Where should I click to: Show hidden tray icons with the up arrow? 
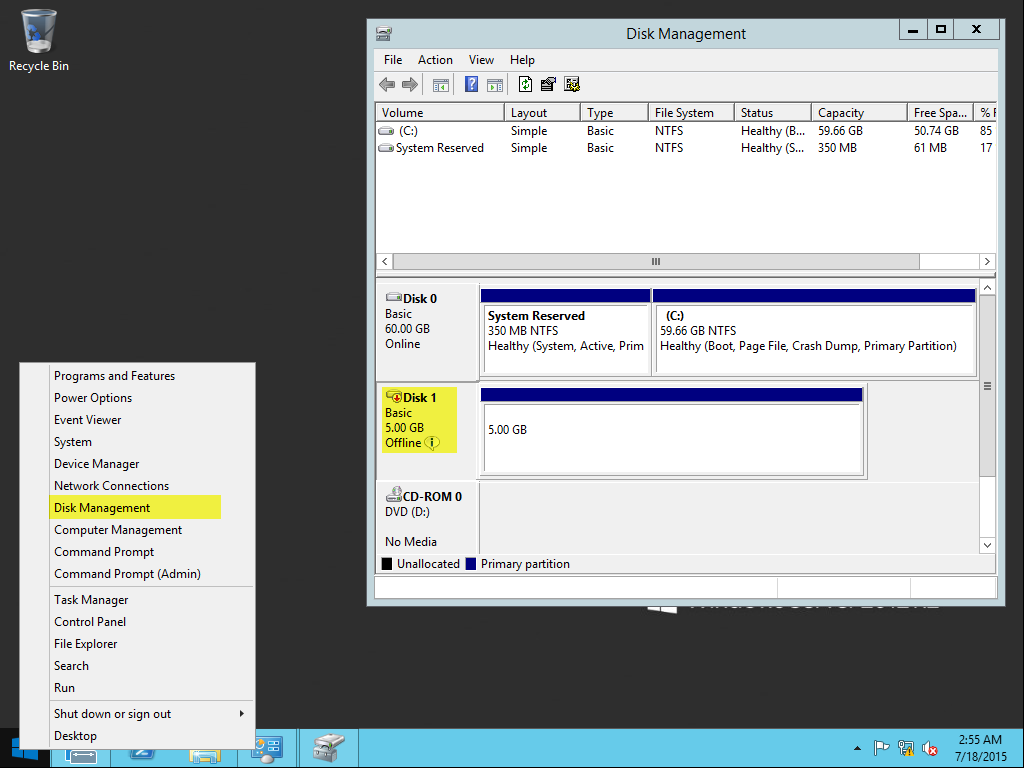point(857,748)
